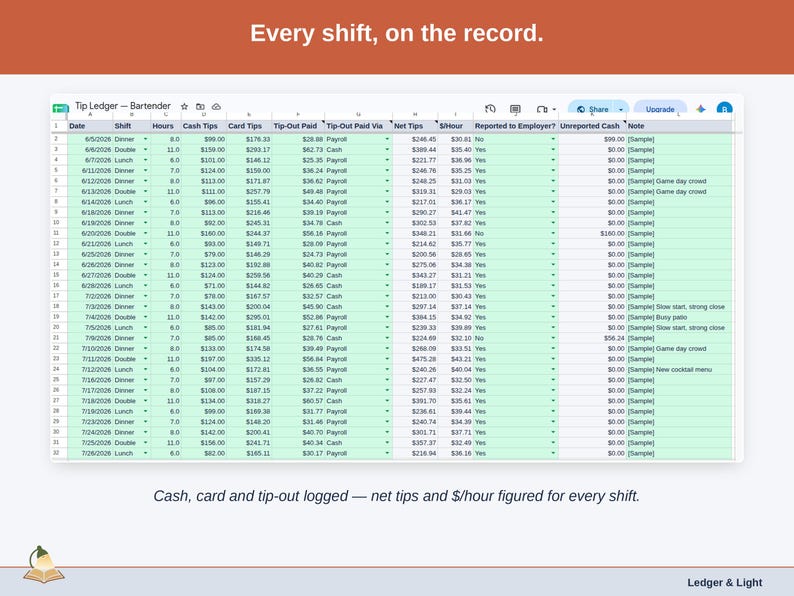The height and width of the screenshot is (596, 794).
Task: Click the $60.57 tip-out paid cell
Action: point(298,401)
